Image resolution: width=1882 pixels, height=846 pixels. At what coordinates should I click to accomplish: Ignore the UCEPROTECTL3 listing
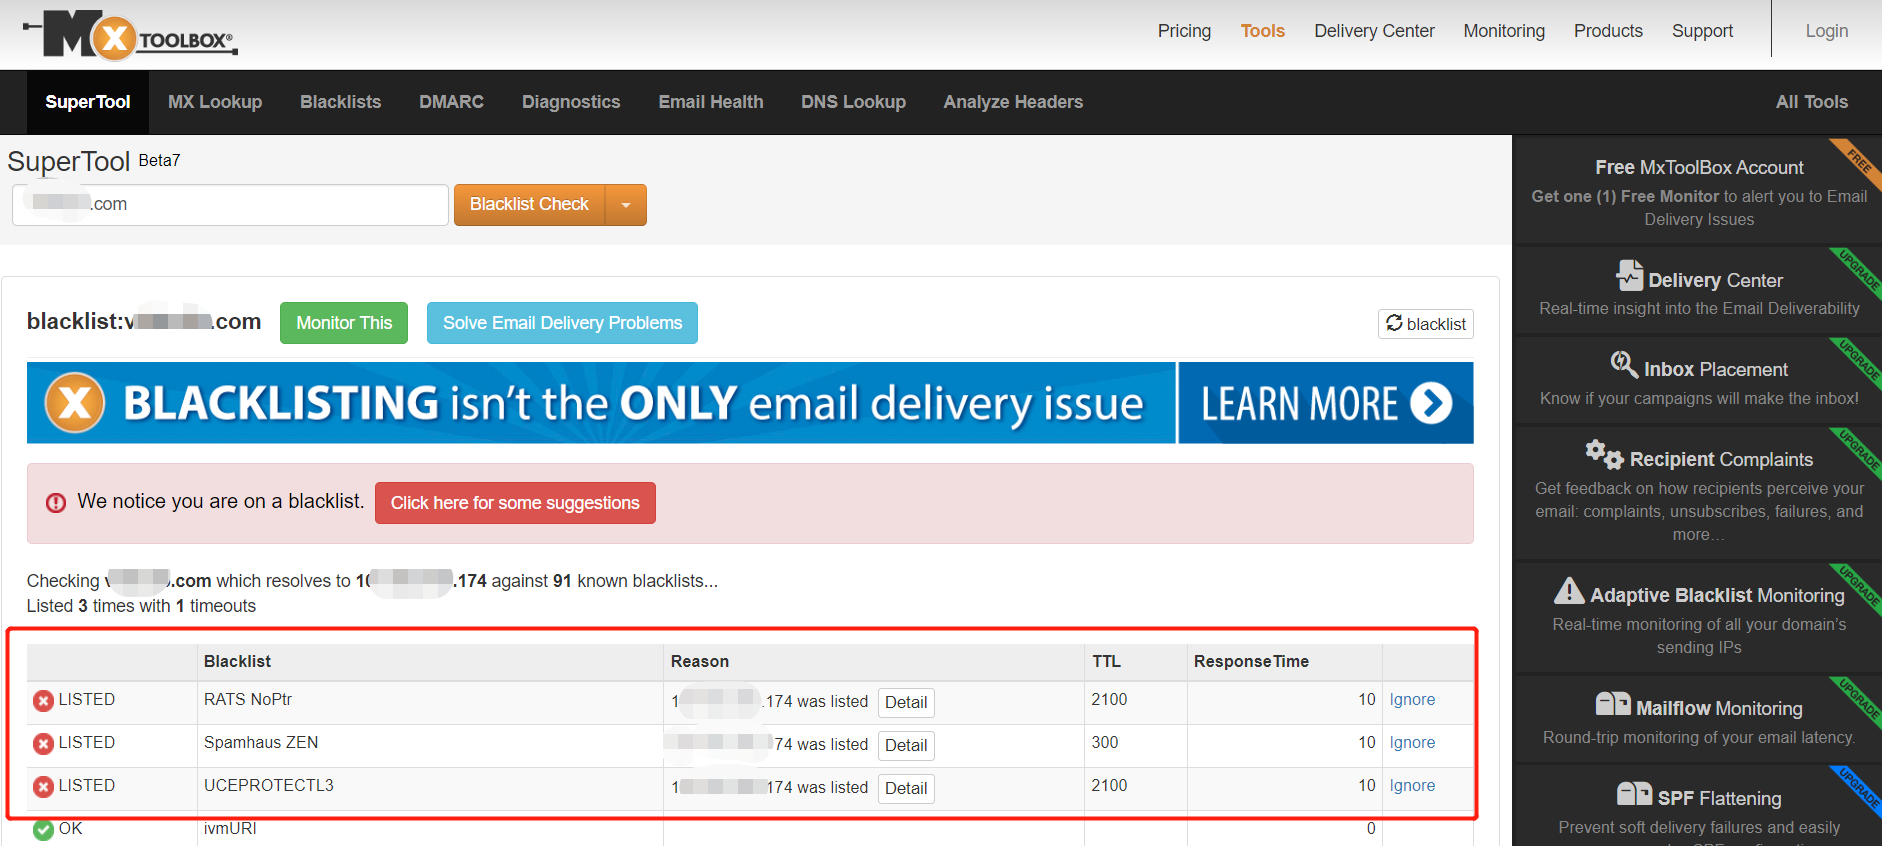pos(1412,786)
